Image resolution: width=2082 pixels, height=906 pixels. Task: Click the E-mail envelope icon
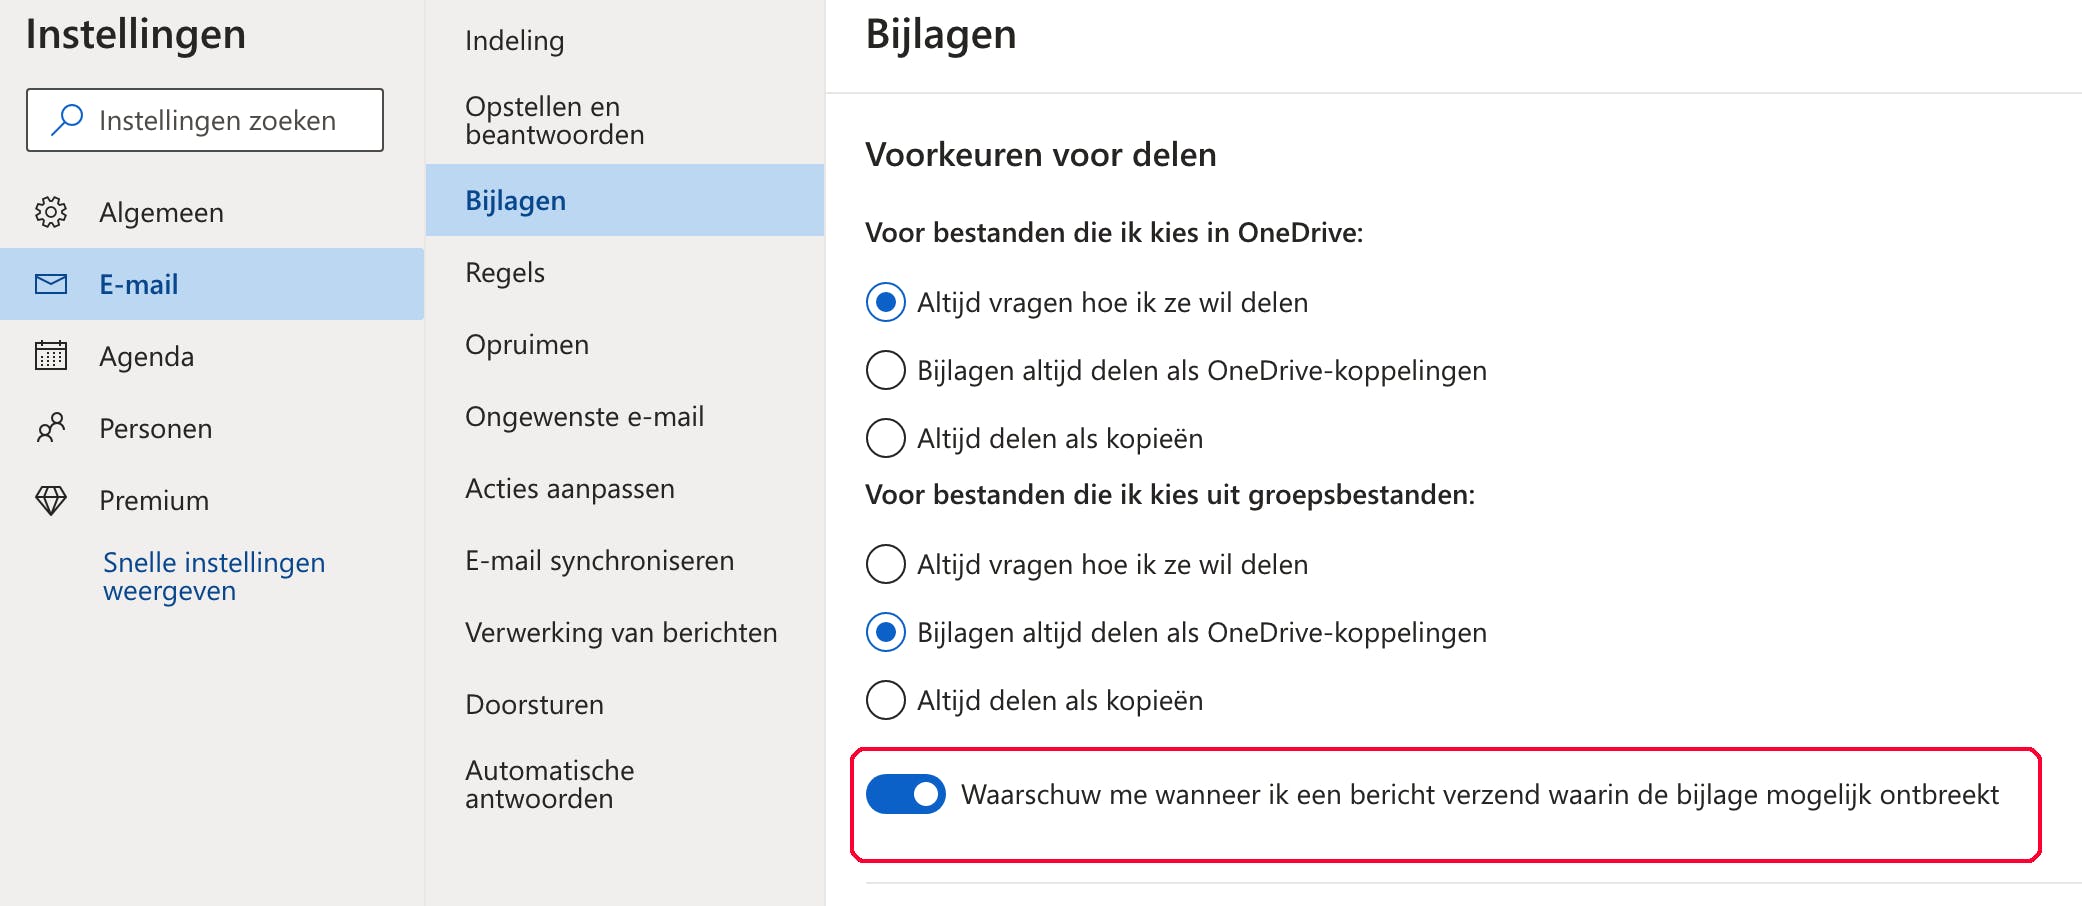[51, 284]
